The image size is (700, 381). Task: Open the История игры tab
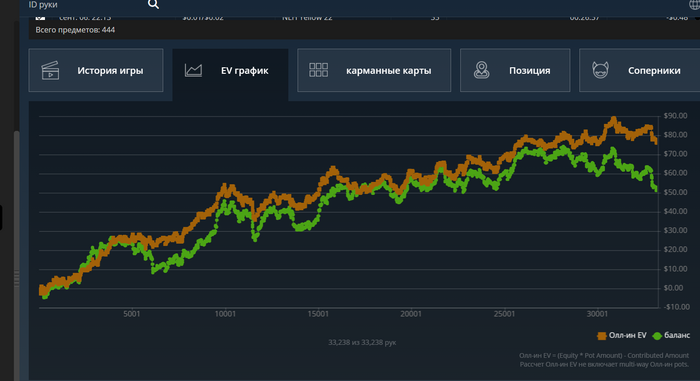point(96,71)
